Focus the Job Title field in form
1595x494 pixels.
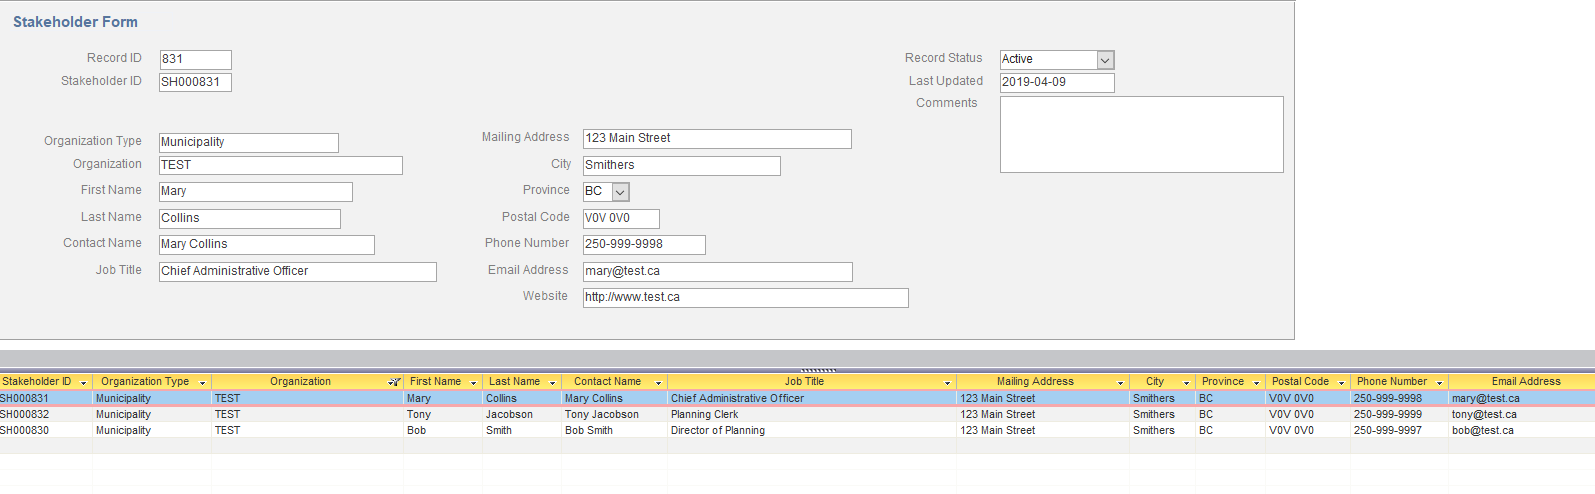coord(297,271)
